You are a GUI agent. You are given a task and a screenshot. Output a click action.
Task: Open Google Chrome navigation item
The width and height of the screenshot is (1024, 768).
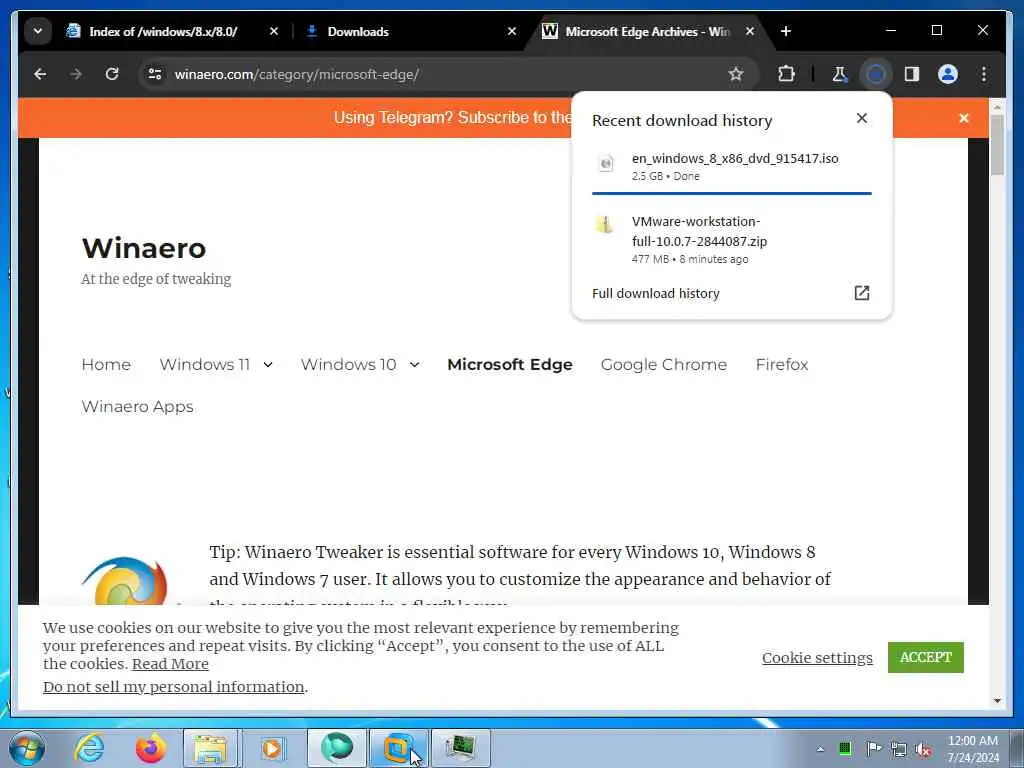tap(664, 364)
